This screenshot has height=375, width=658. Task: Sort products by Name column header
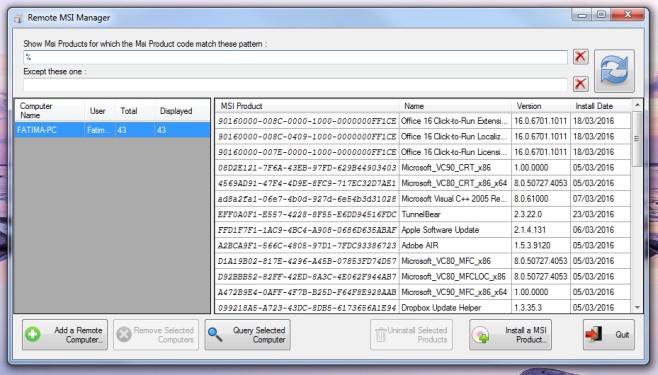click(x=455, y=106)
